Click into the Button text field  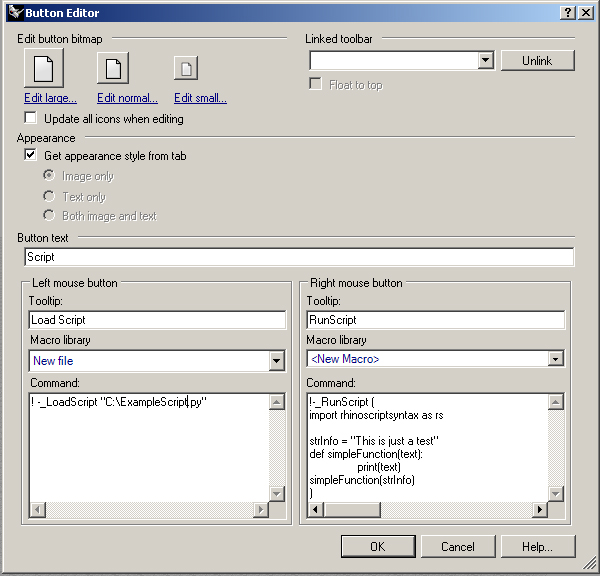299,257
